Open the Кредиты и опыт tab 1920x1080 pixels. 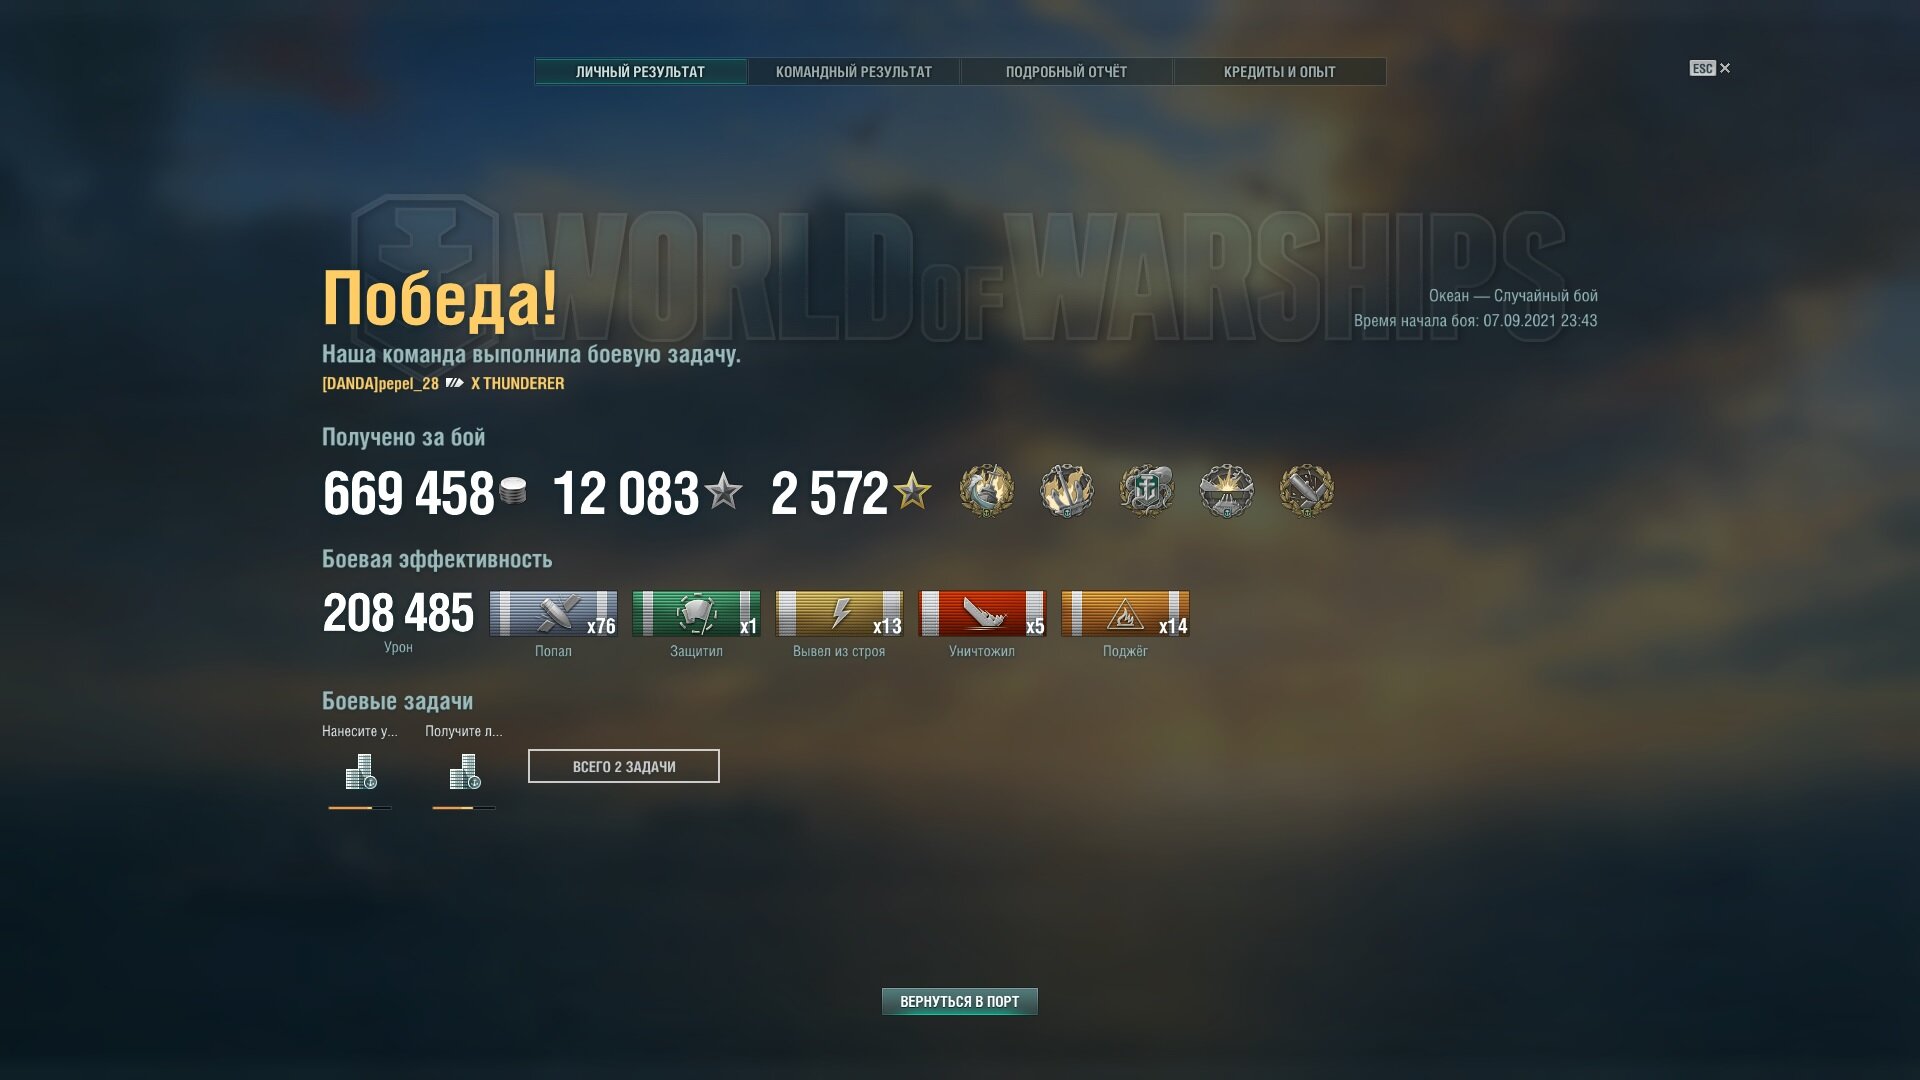coord(1280,72)
